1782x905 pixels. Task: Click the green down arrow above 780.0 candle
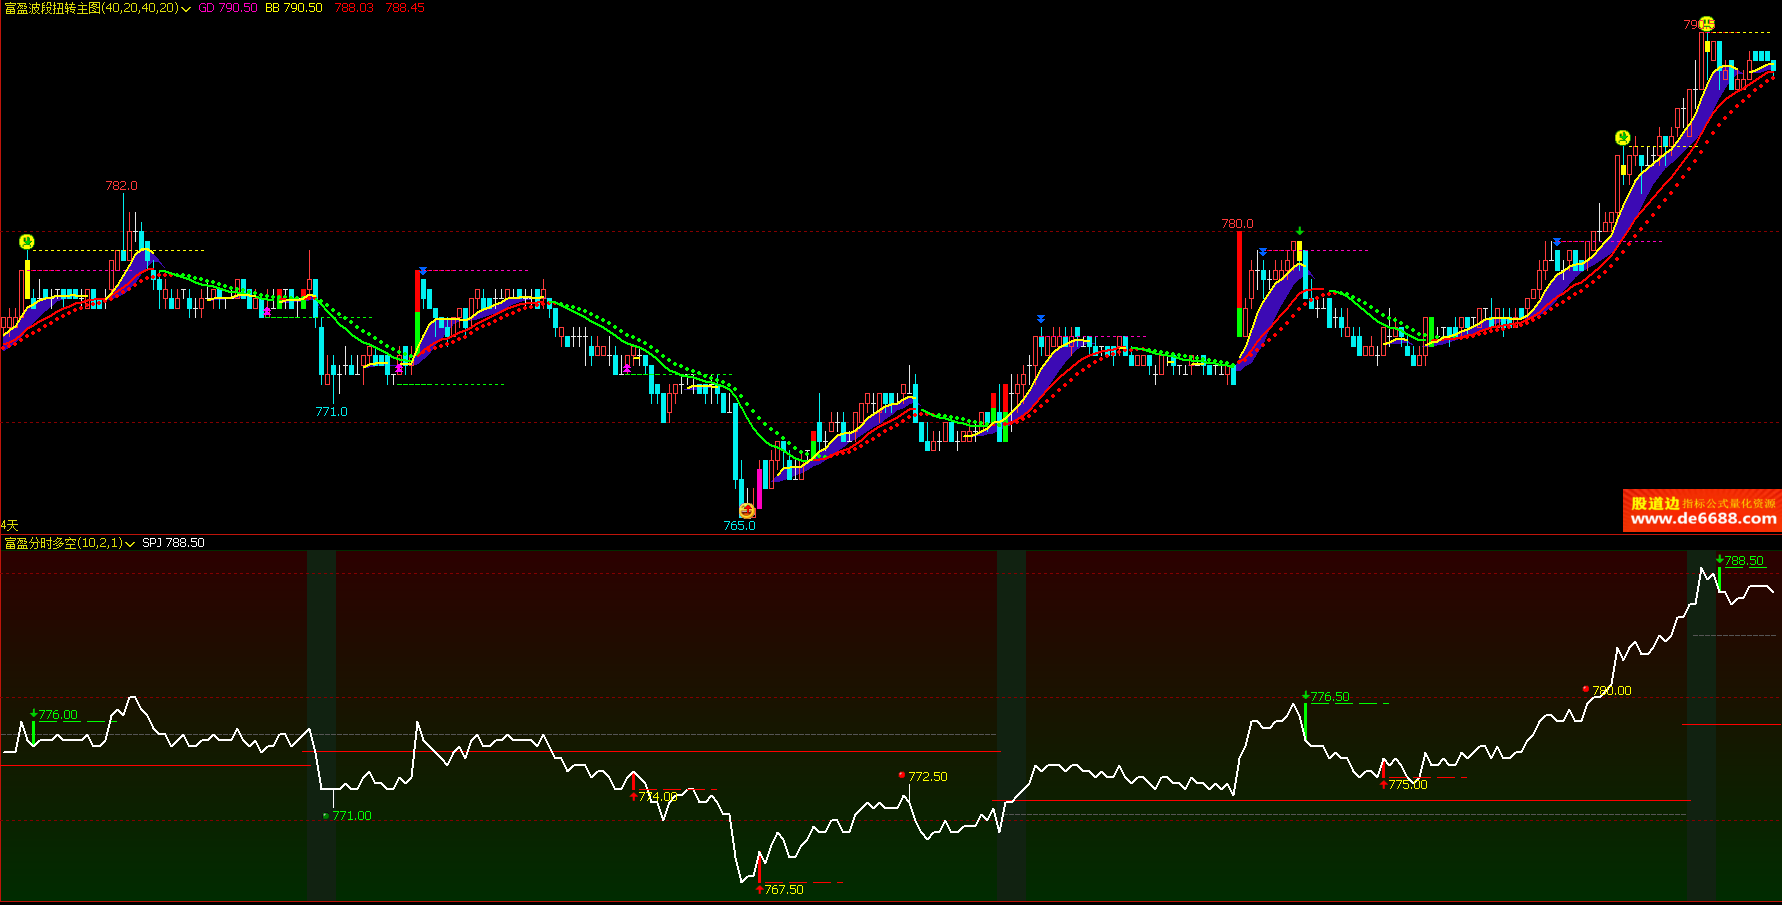pos(1299,231)
